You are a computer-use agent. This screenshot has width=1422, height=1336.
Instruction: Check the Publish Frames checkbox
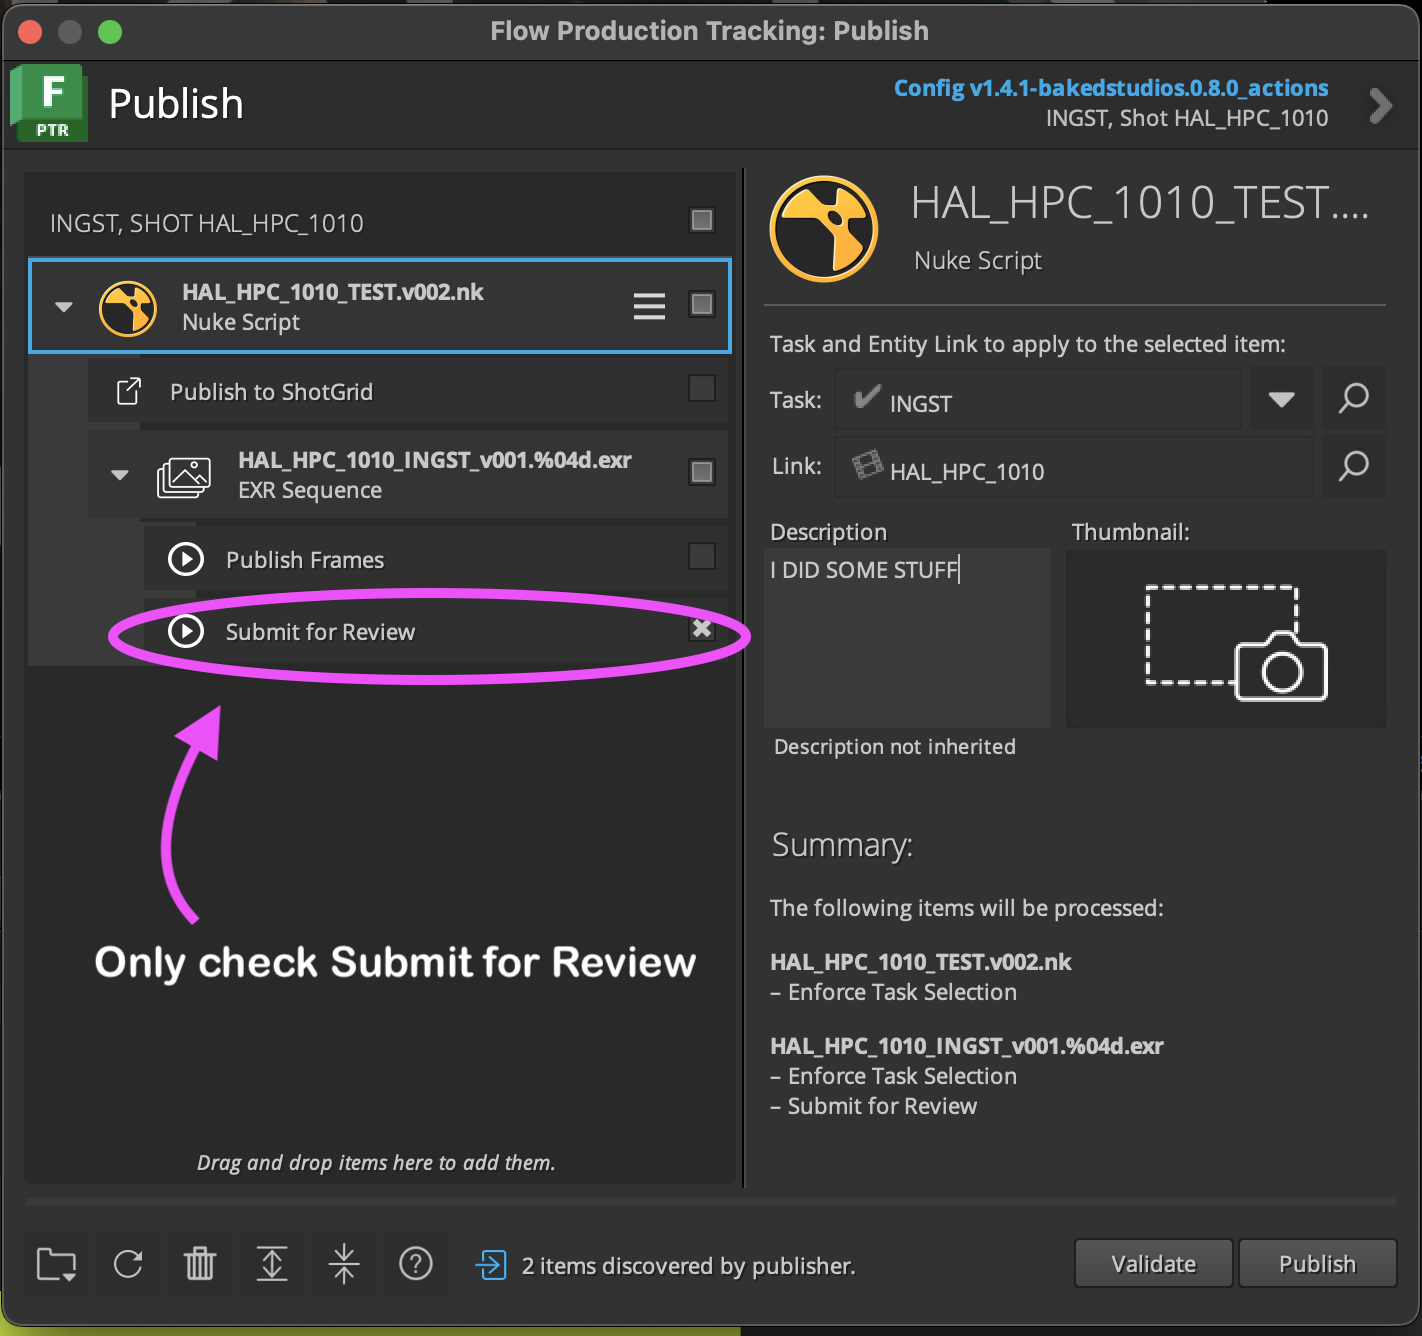(x=703, y=557)
